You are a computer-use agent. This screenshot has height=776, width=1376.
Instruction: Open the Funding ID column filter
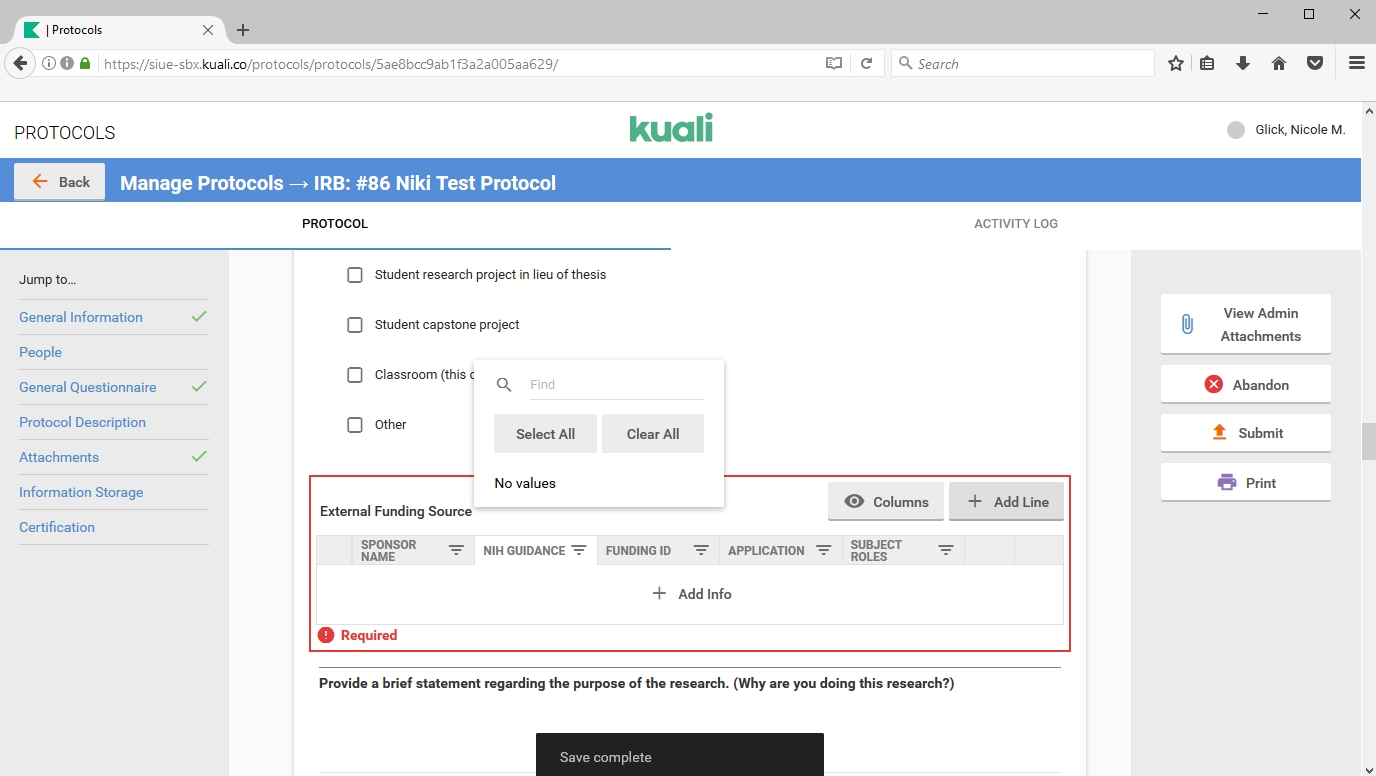pyautogui.click(x=701, y=551)
